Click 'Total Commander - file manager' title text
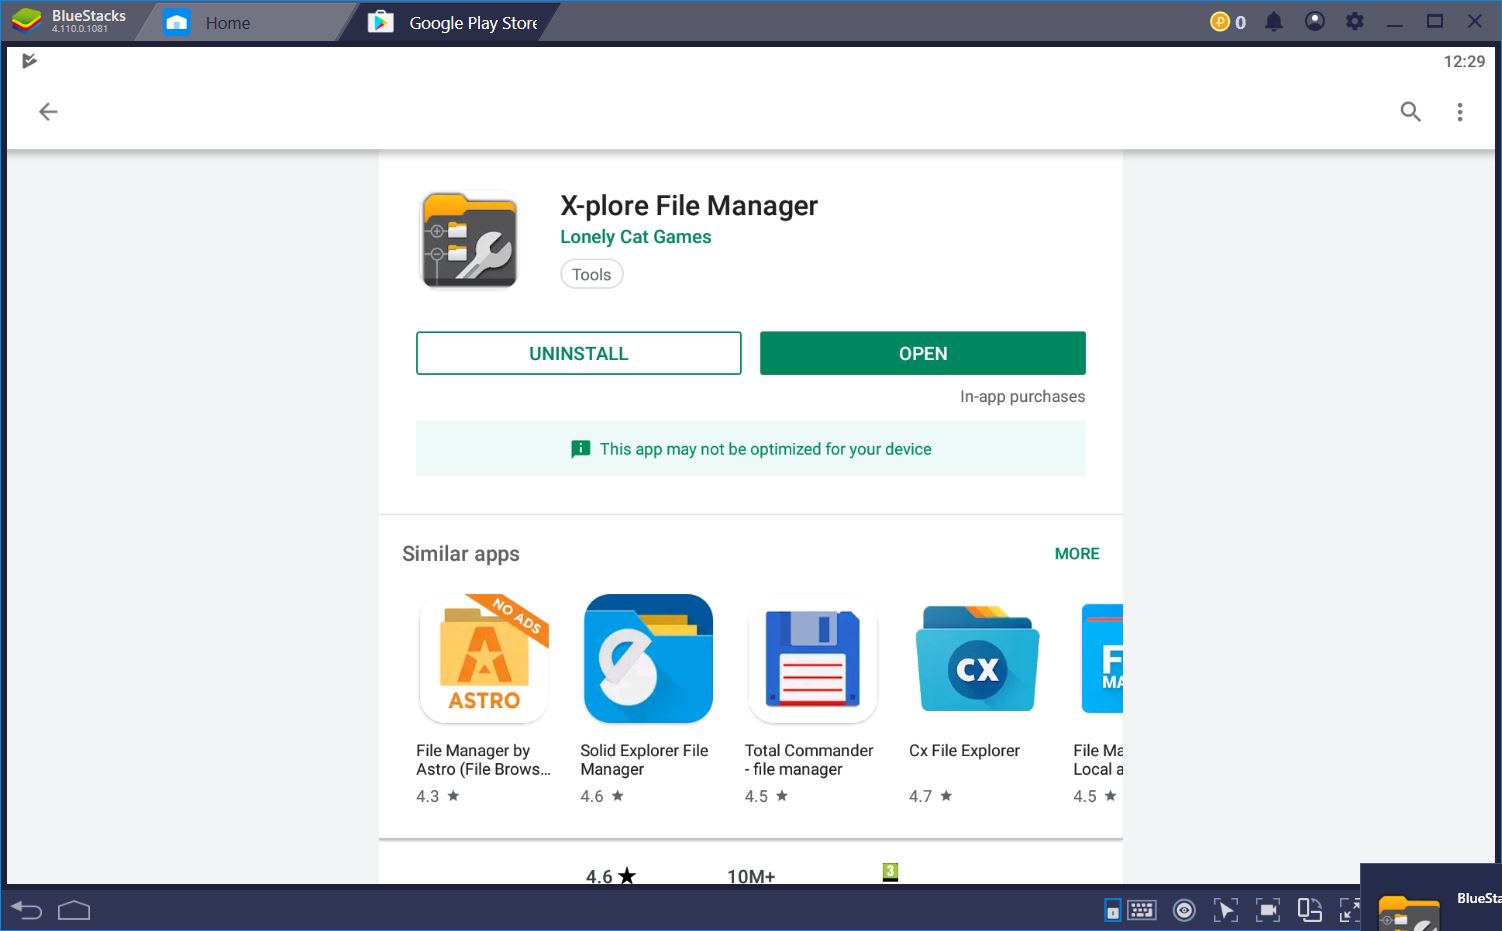The width and height of the screenshot is (1502, 931). coord(809,760)
